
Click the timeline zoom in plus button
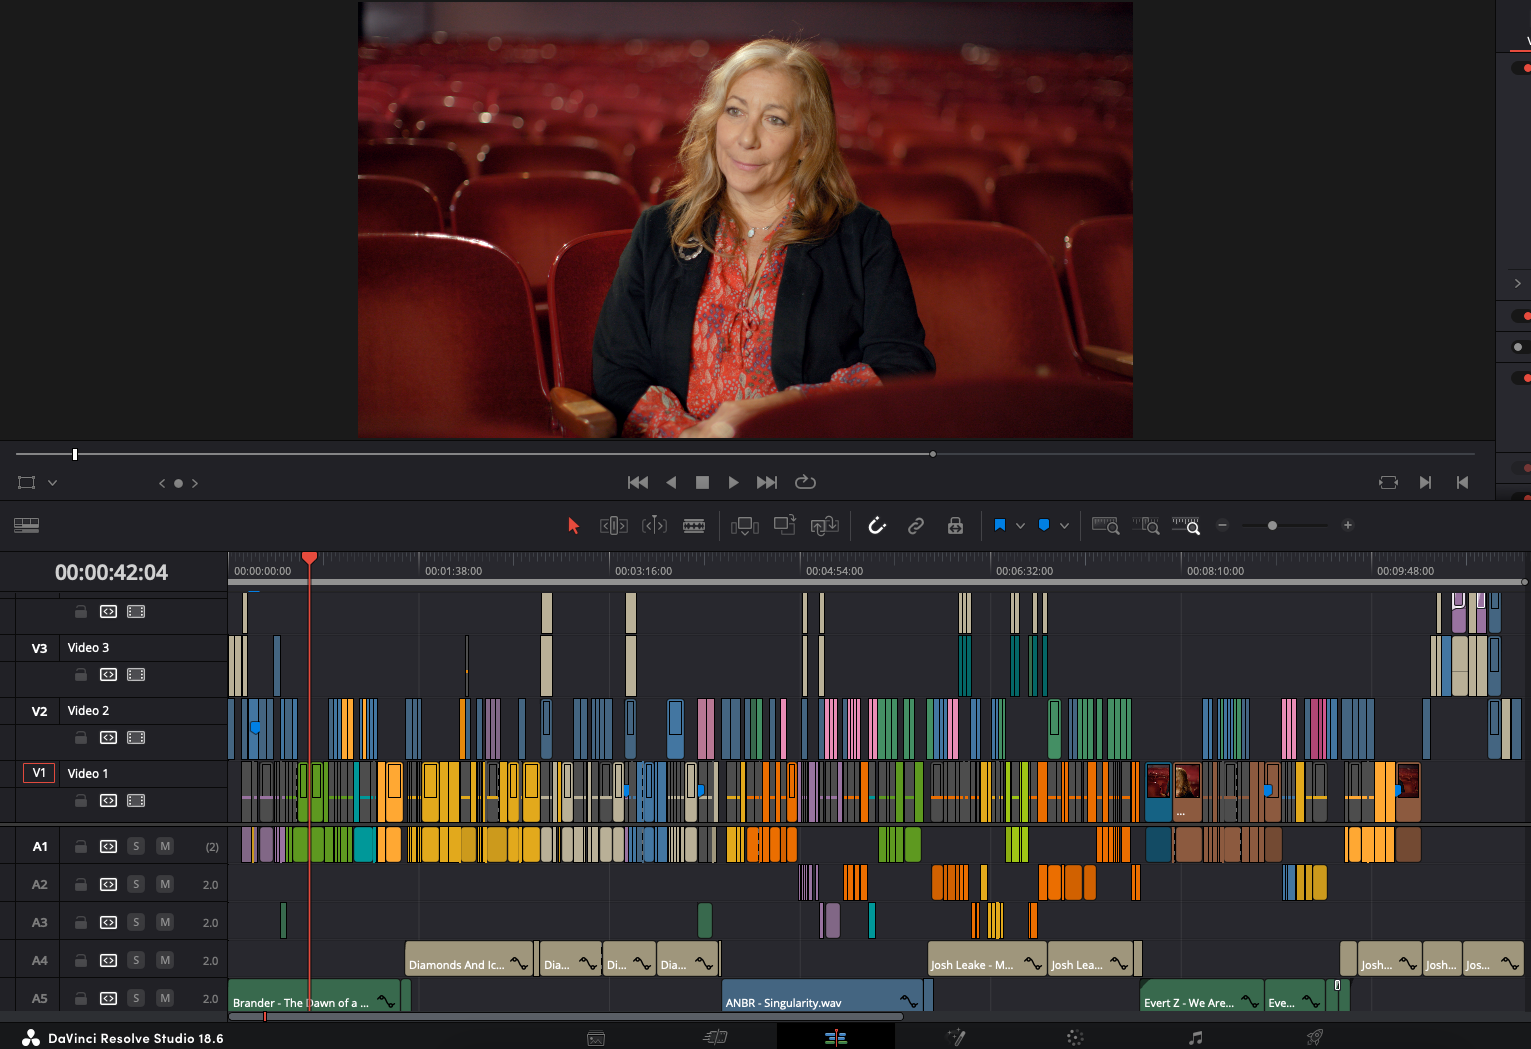(x=1348, y=525)
